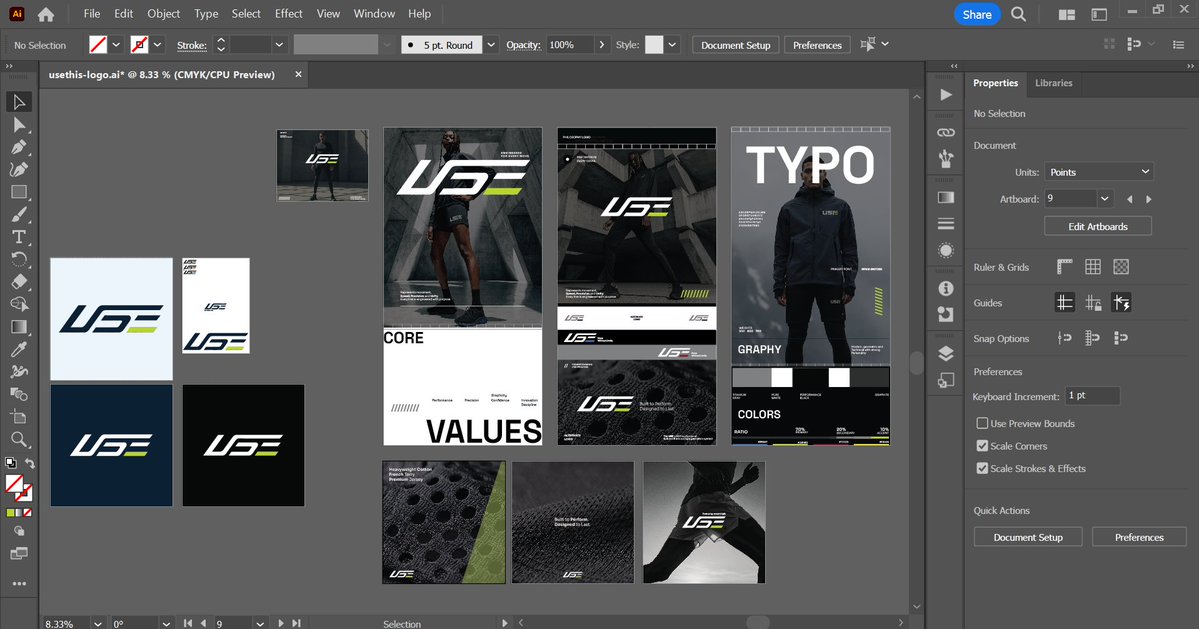This screenshot has width=1199, height=629.
Task: Toggle transparency grid icon
Action: tap(1121, 267)
